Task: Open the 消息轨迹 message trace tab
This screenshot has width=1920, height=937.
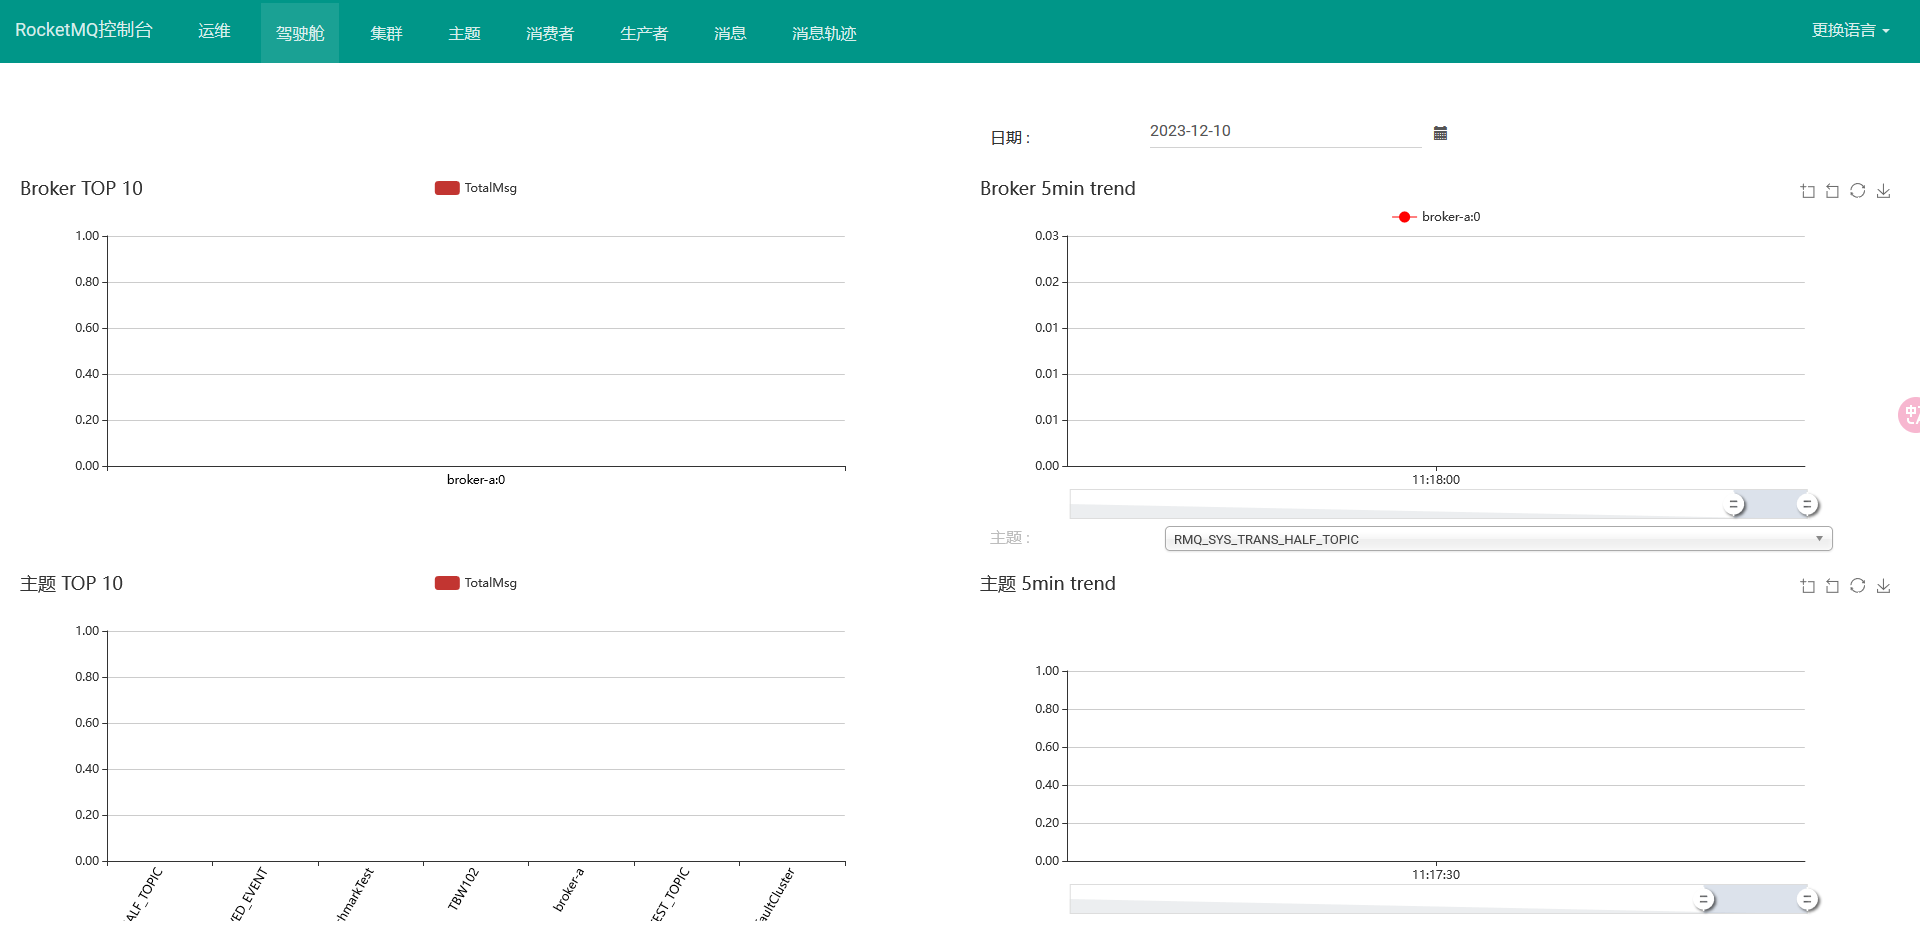Action: pos(824,32)
